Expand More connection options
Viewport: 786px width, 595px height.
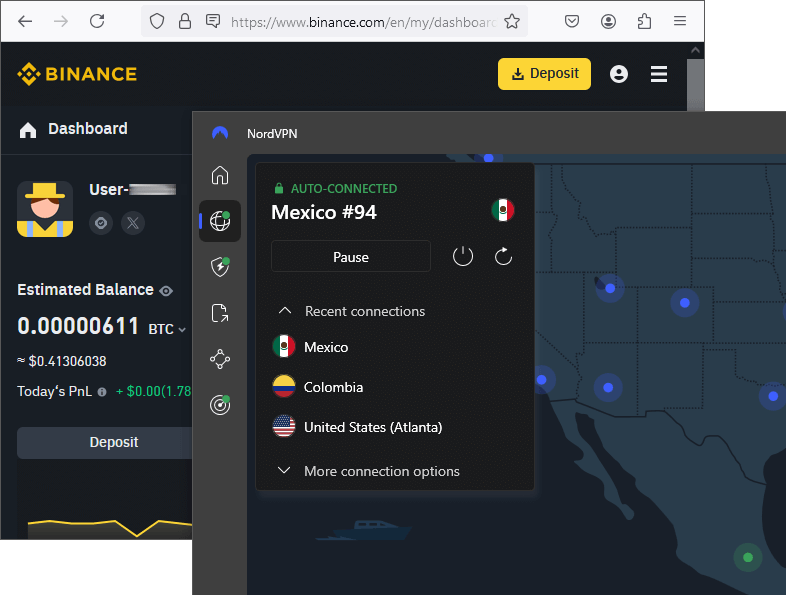369,471
